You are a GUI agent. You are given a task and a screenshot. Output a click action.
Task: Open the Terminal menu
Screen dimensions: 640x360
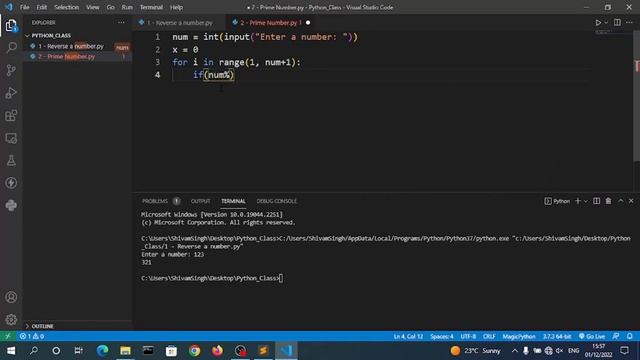coord(151,7)
